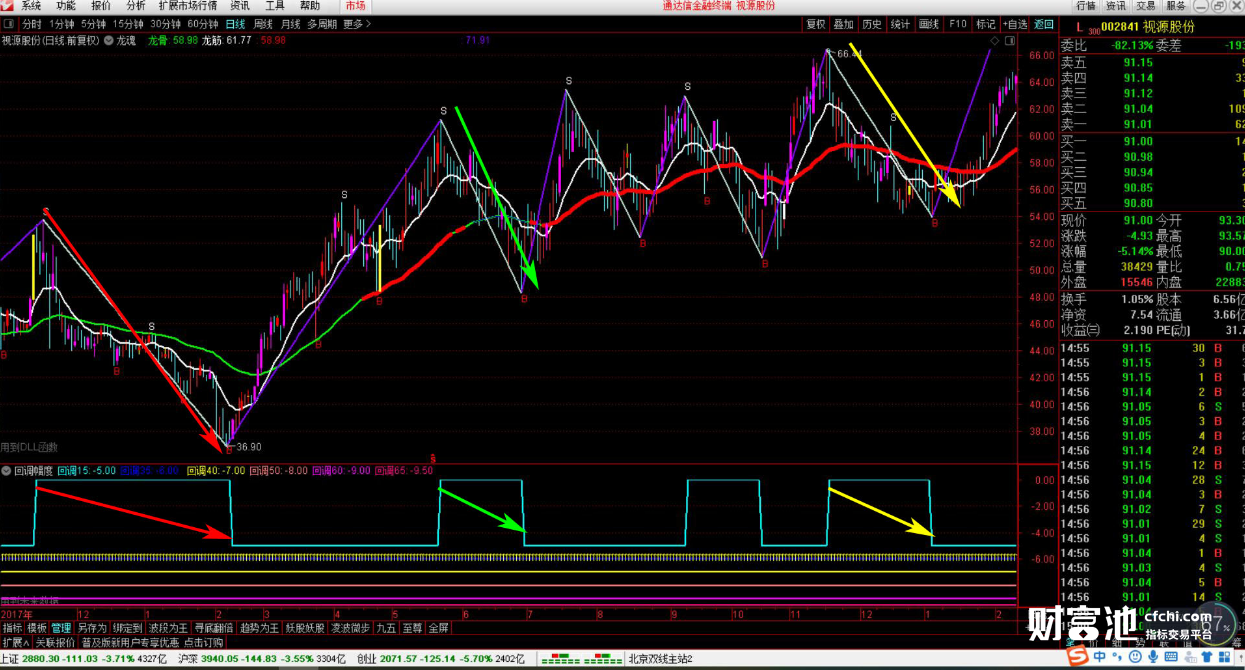Viewport: 1245px width, 670px height.
Task: Open the round chevron icon beside 龙魂
Action: pos(109,41)
